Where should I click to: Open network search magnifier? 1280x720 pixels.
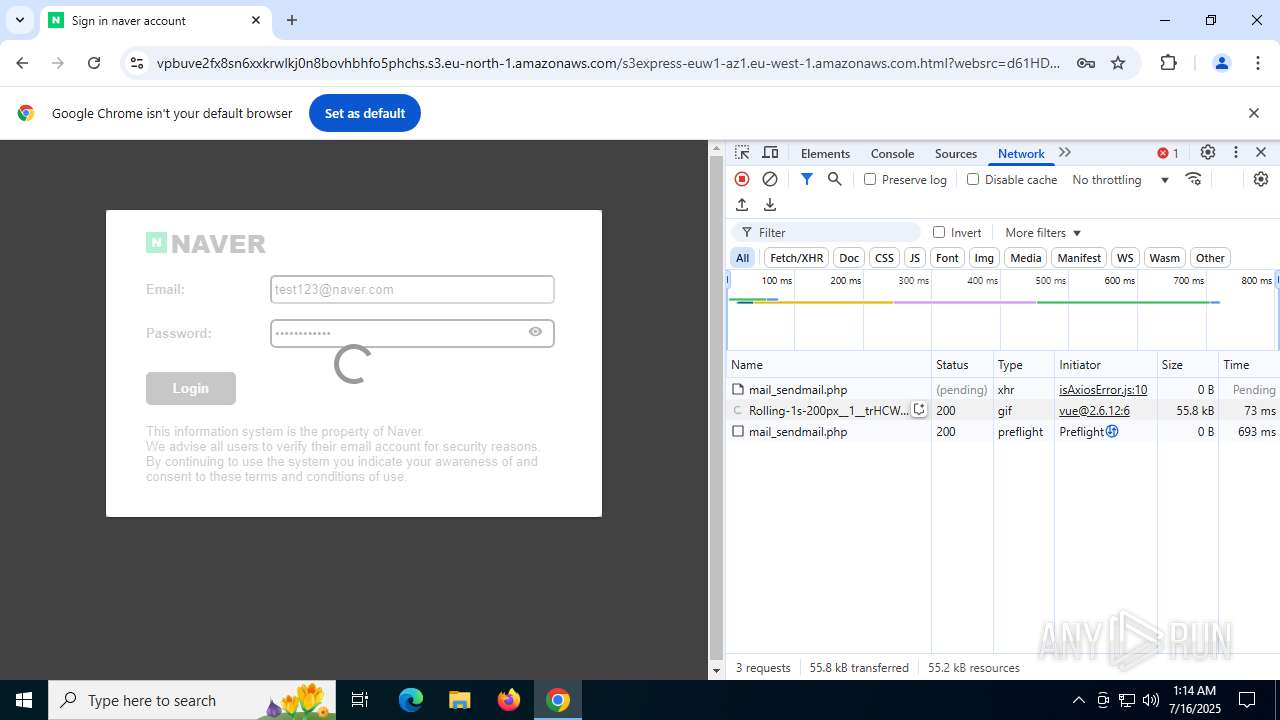point(834,179)
